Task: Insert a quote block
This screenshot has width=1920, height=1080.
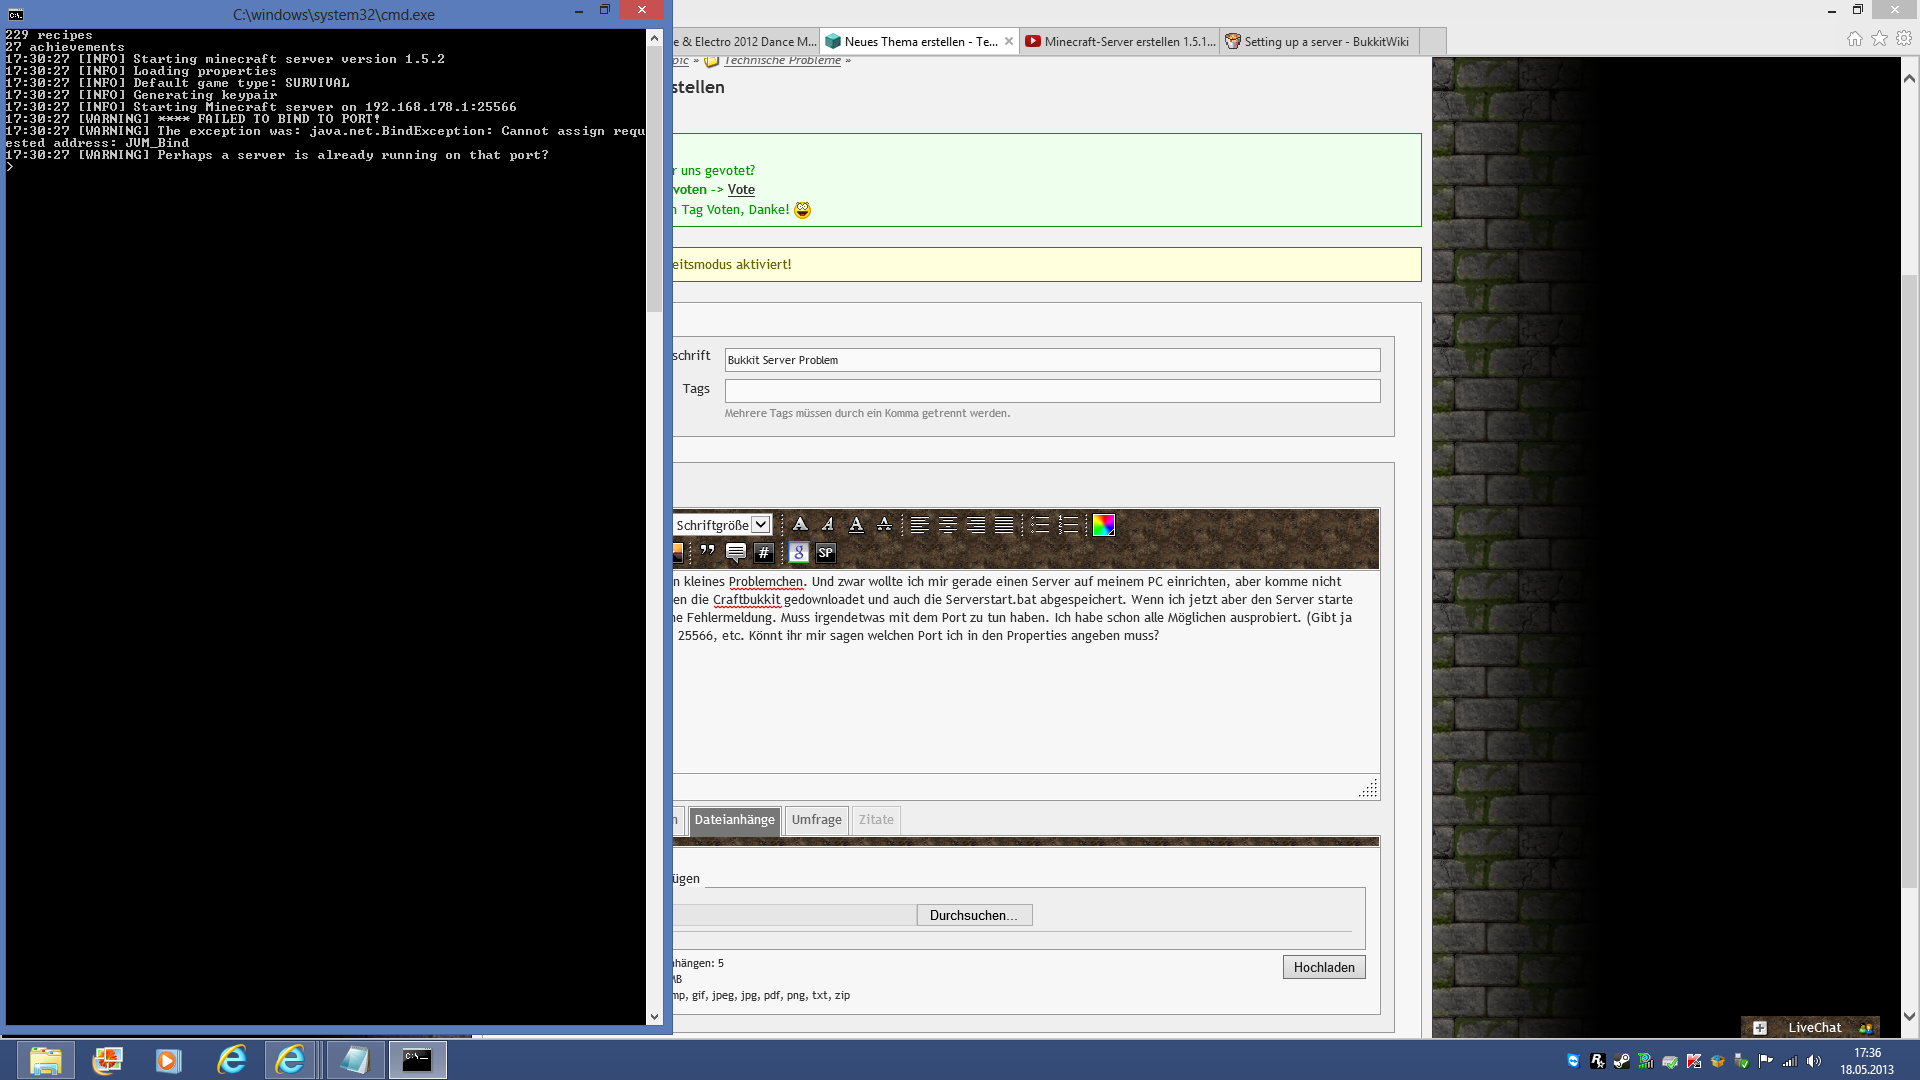Action: (x=708, y=552)
